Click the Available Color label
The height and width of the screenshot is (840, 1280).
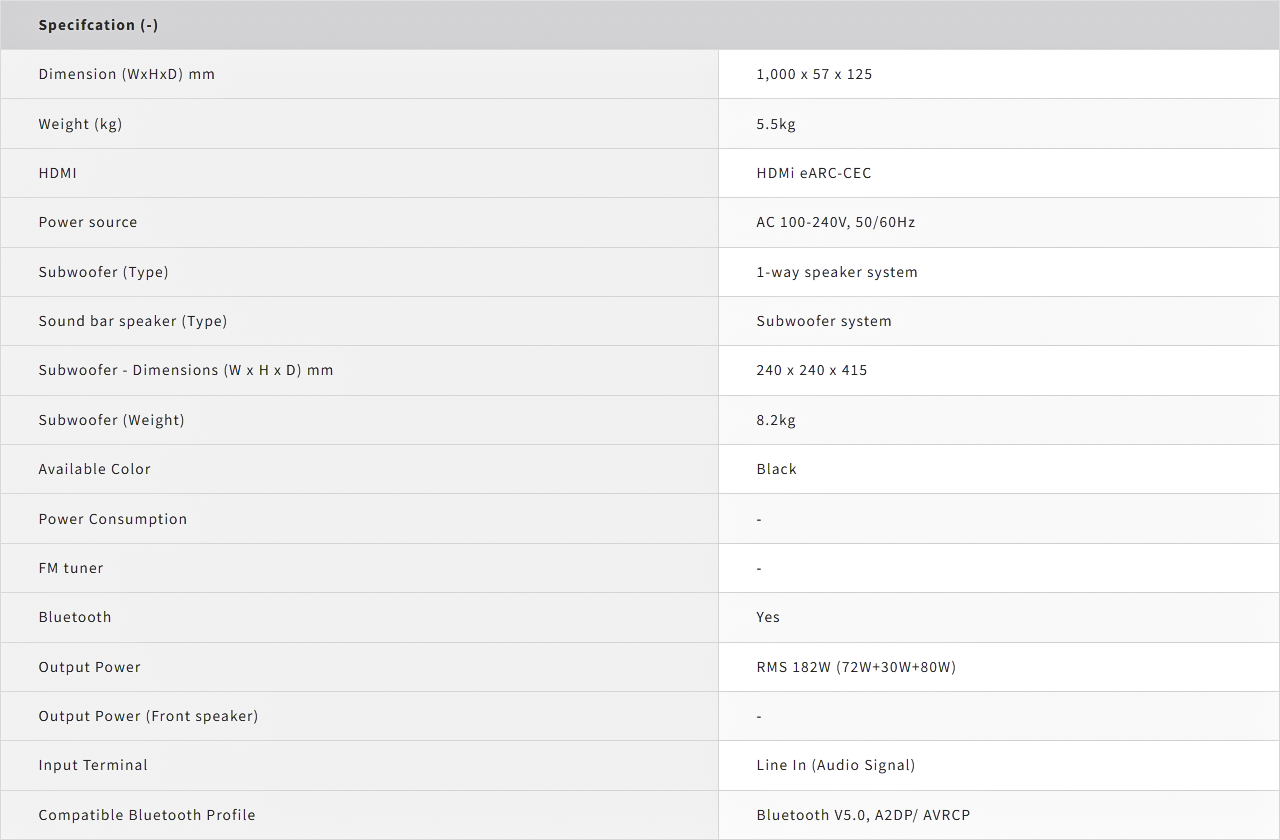(94, 469)
